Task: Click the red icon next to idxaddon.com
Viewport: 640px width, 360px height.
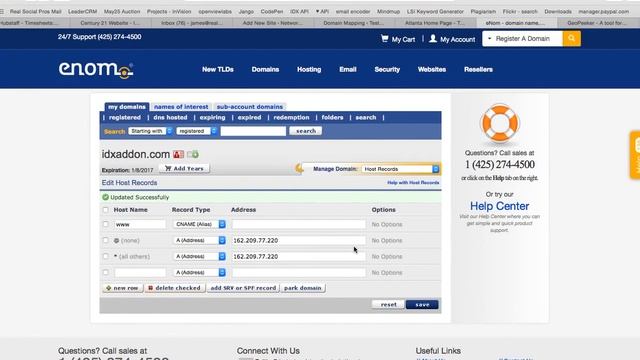Action: (x=178, y=154)
